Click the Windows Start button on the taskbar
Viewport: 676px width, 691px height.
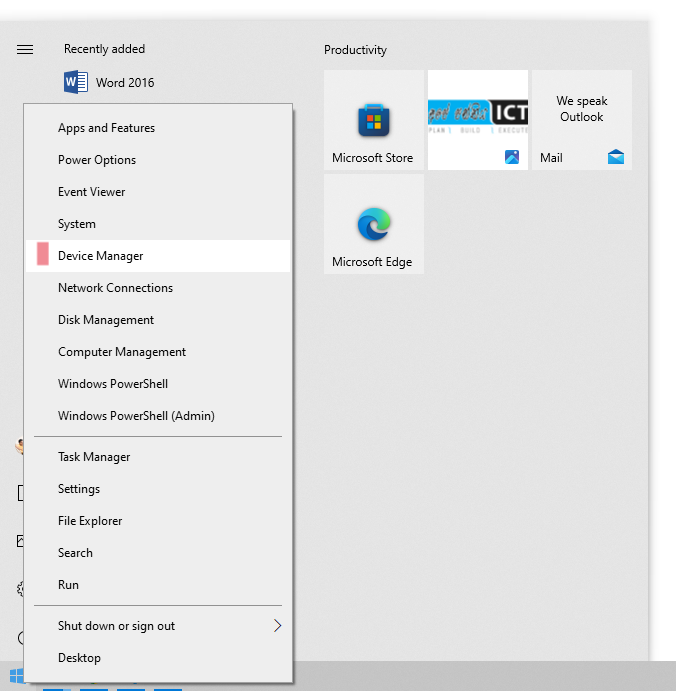click(x=16, y=677)
